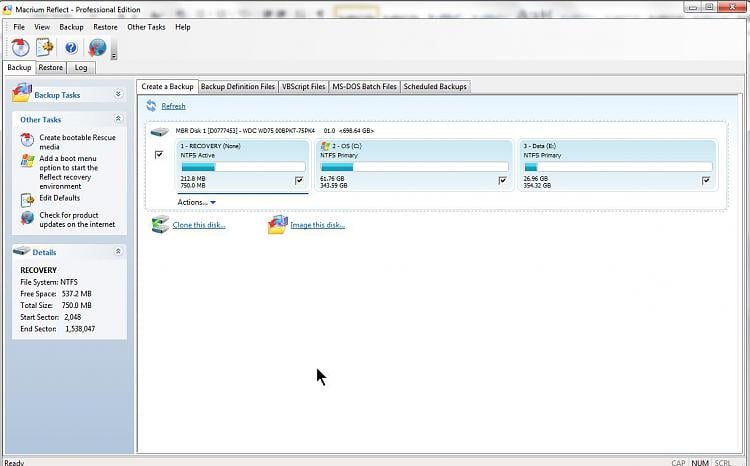Click the Edit Defaults sidebar icon
This screenshot has width=750, height=466.
click(28, 199)
